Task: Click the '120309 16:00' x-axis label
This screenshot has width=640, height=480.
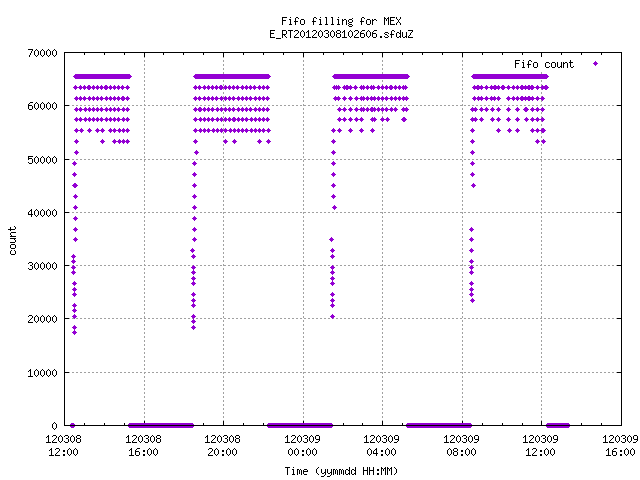Action: click(620, 446)
